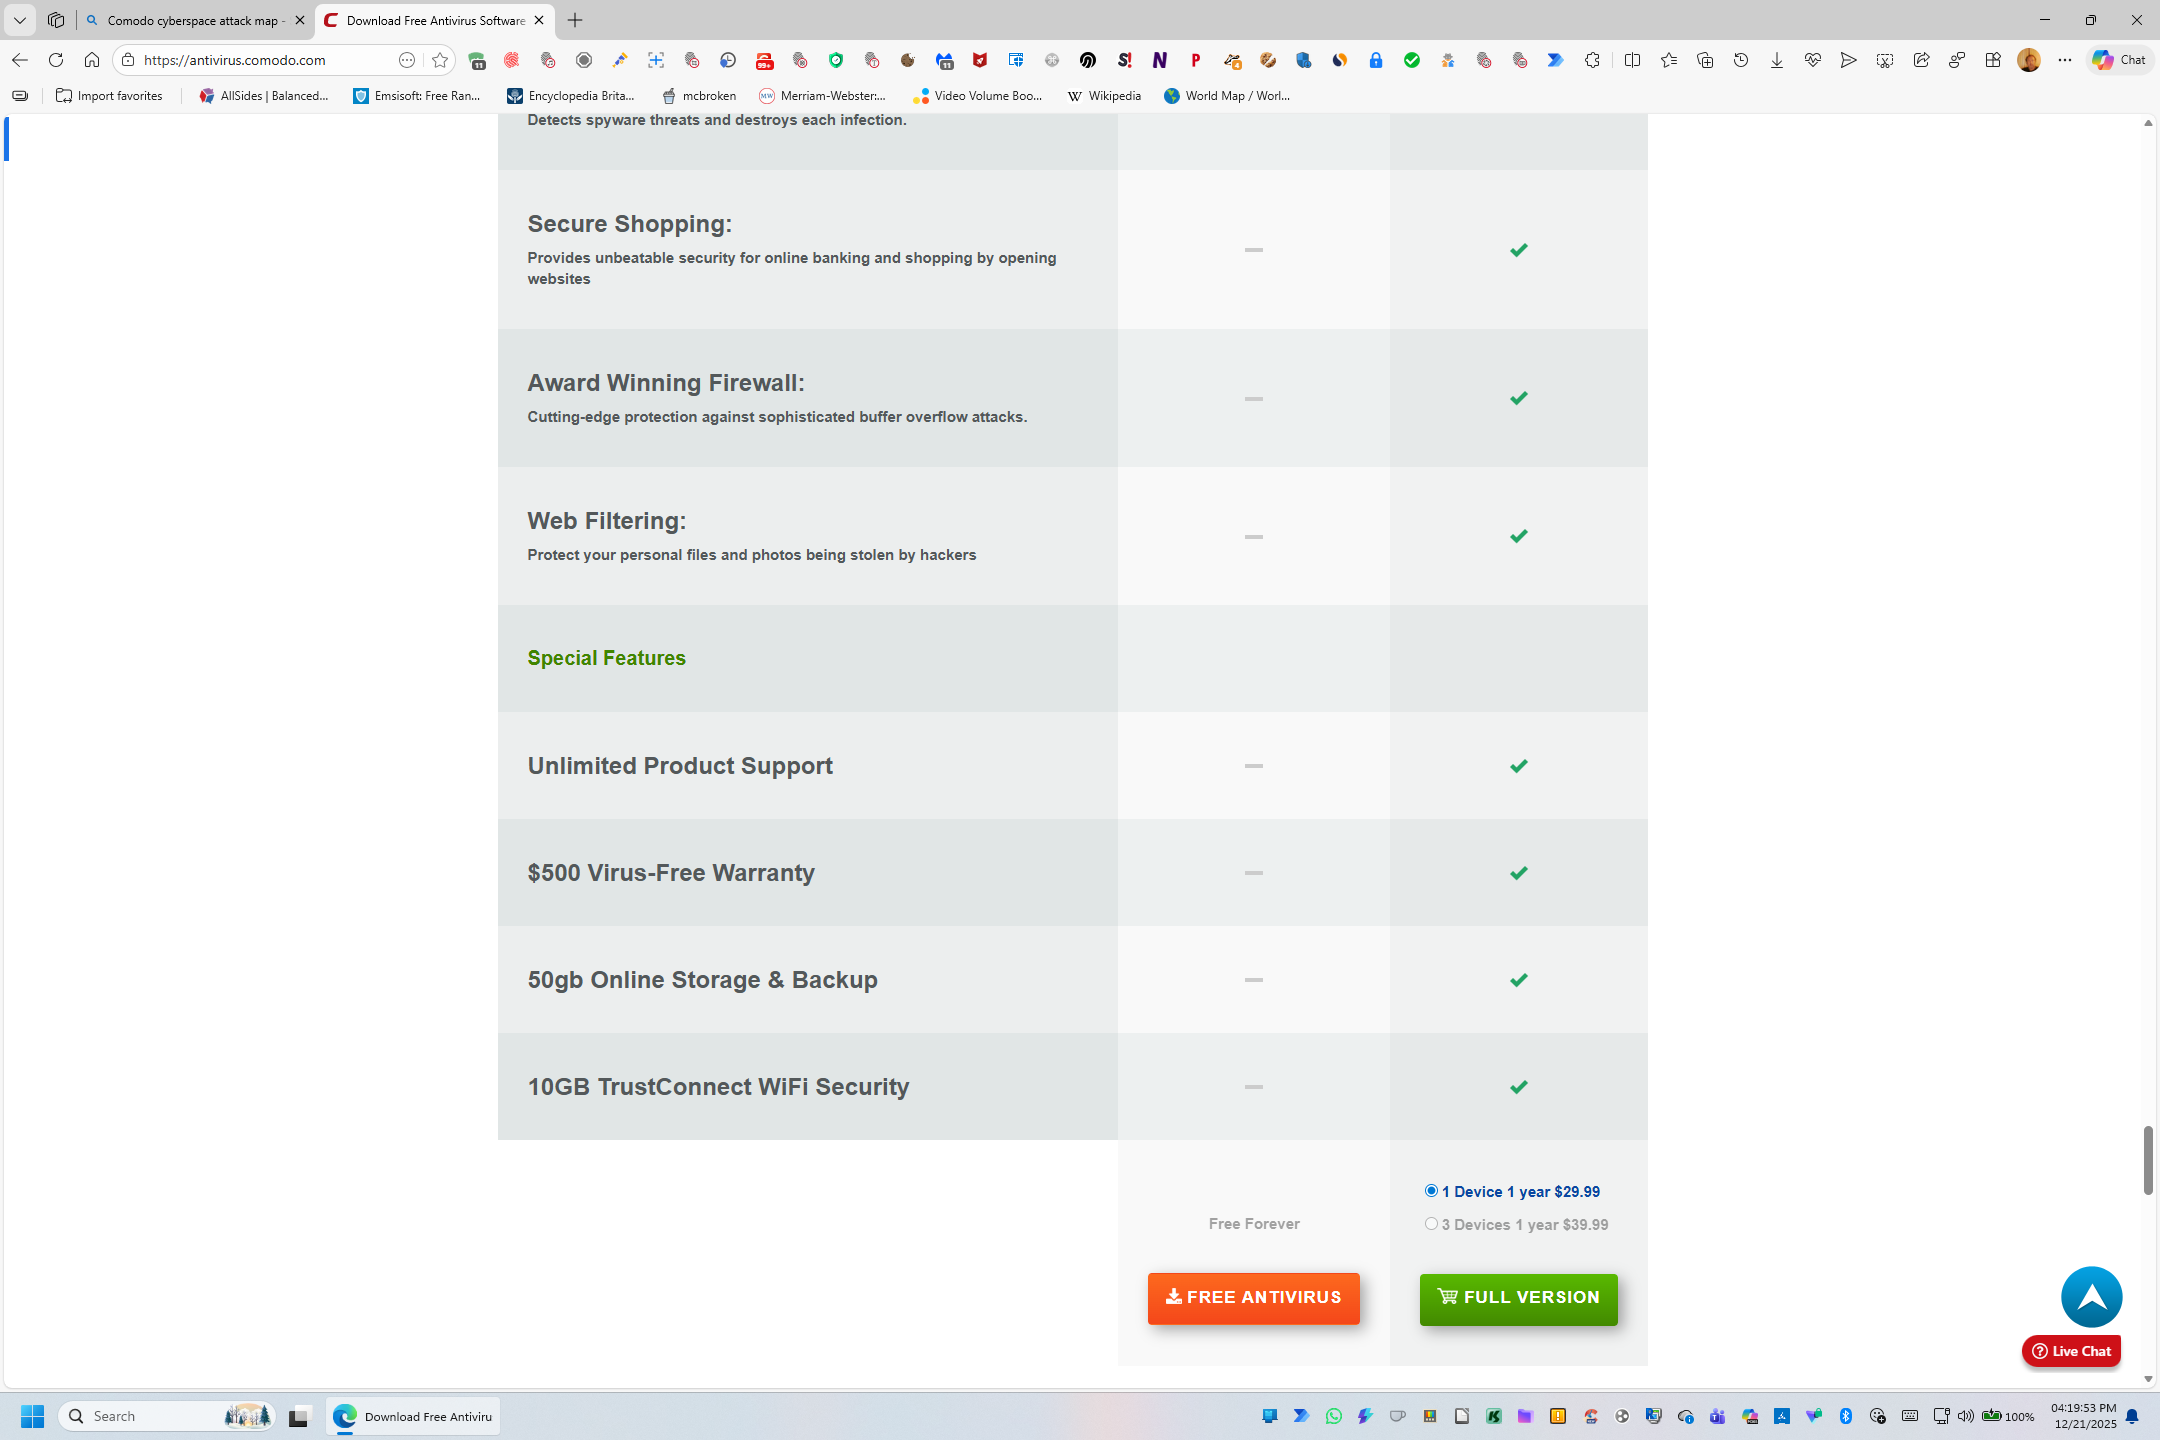2160x1440 pixels.
Task: Click the green FULL VERSION button
Action: (x=1518, y=1298)
